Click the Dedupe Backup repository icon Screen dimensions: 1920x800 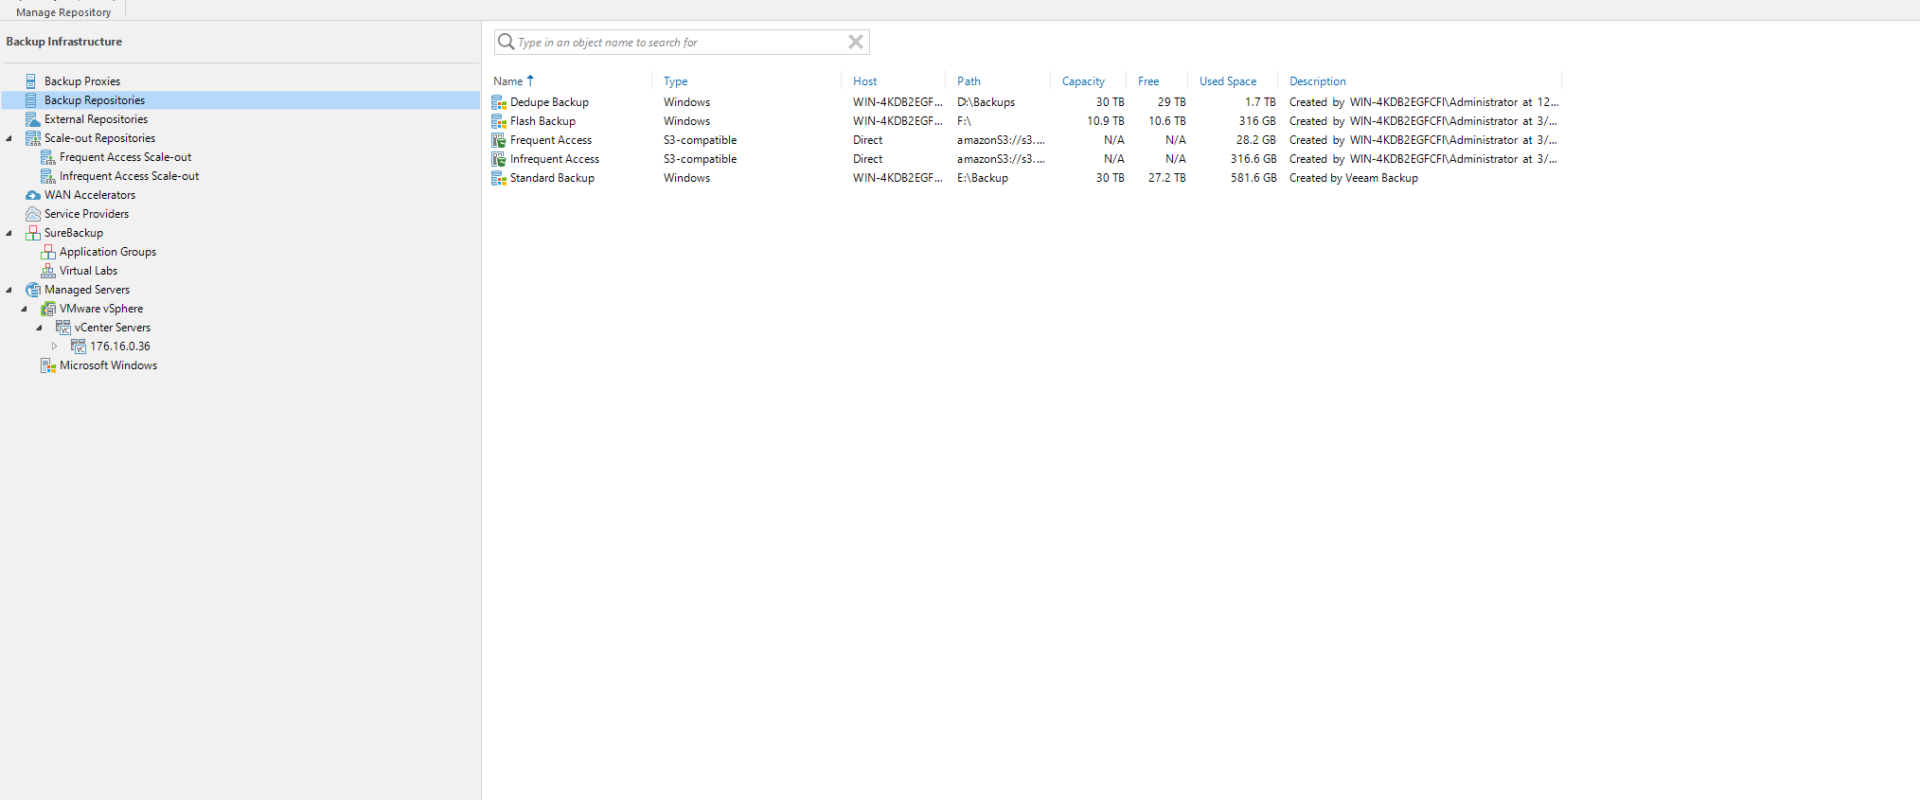499,102
